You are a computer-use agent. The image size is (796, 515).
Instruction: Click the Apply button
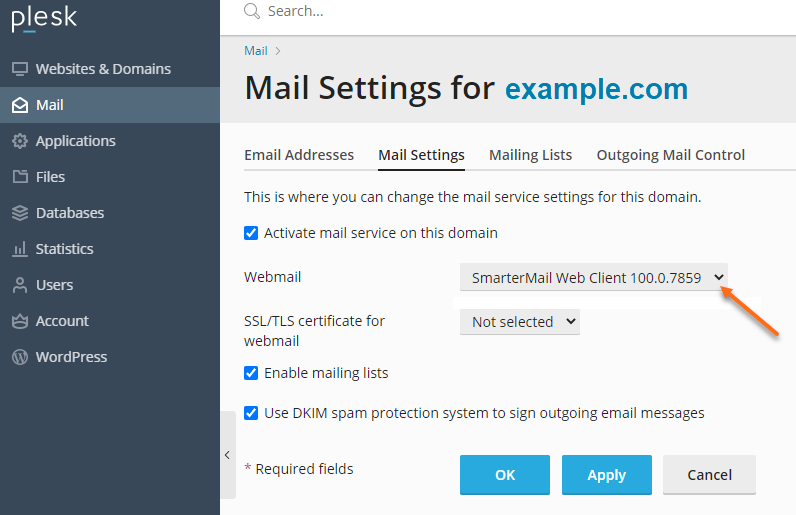(607, 475)
